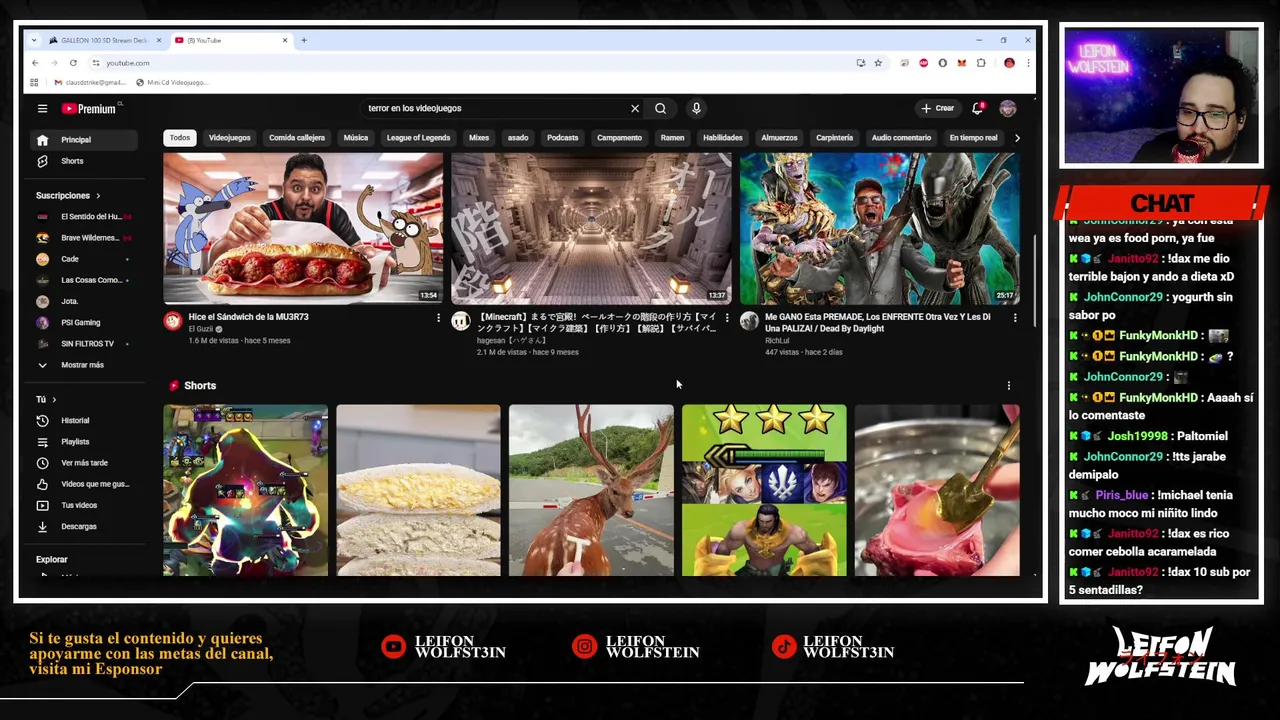Expand Mostrar más subscriptions
The image size is (1280, 720).
pos(84,365)
